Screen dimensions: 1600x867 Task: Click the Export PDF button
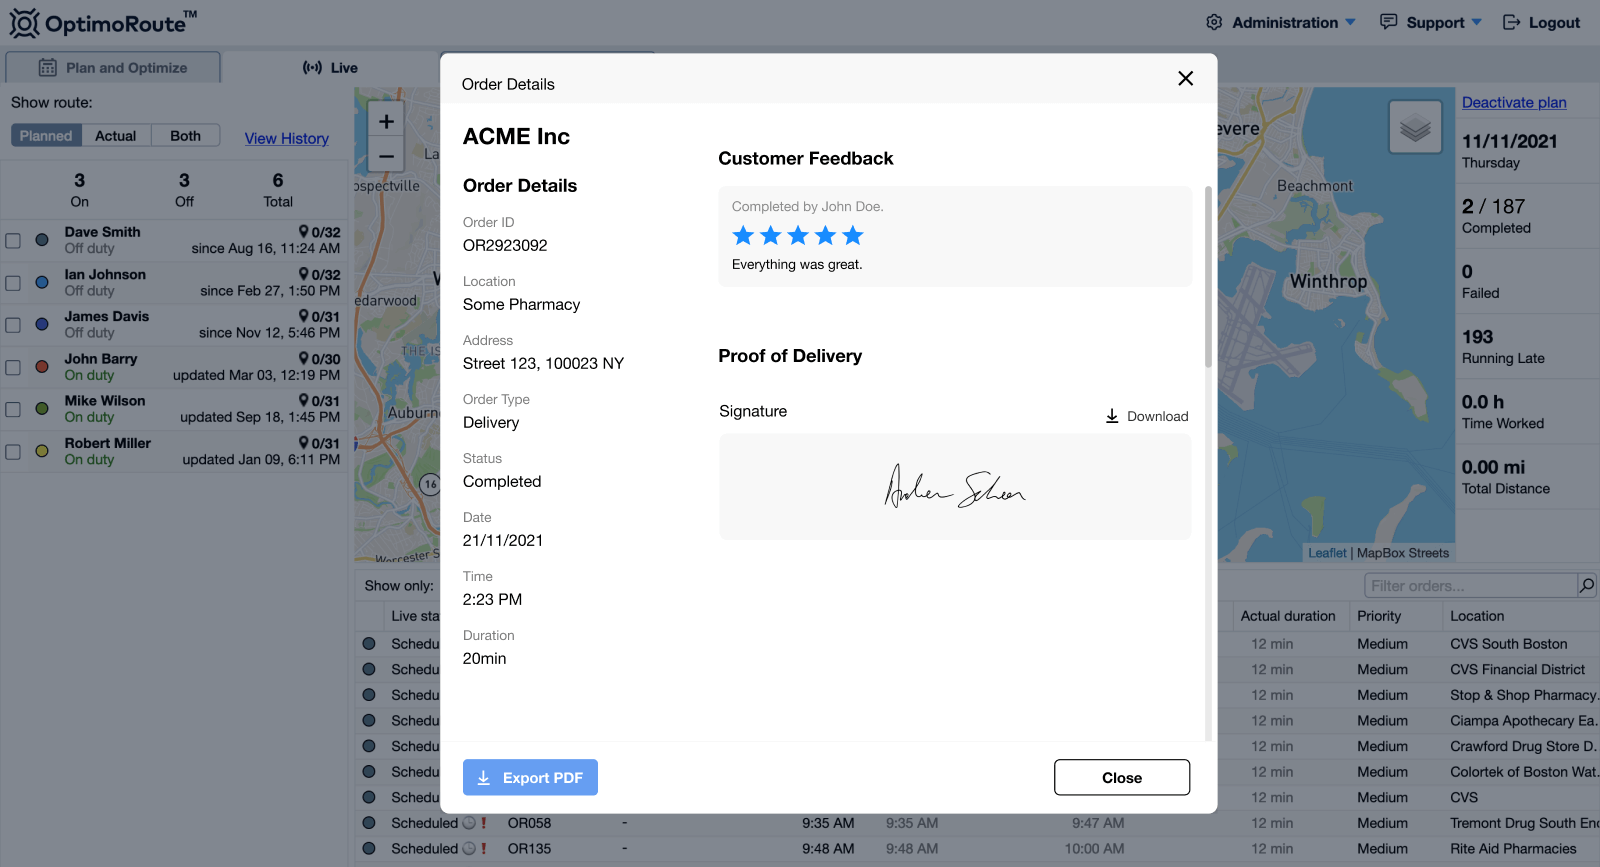[x=530, y=778]
